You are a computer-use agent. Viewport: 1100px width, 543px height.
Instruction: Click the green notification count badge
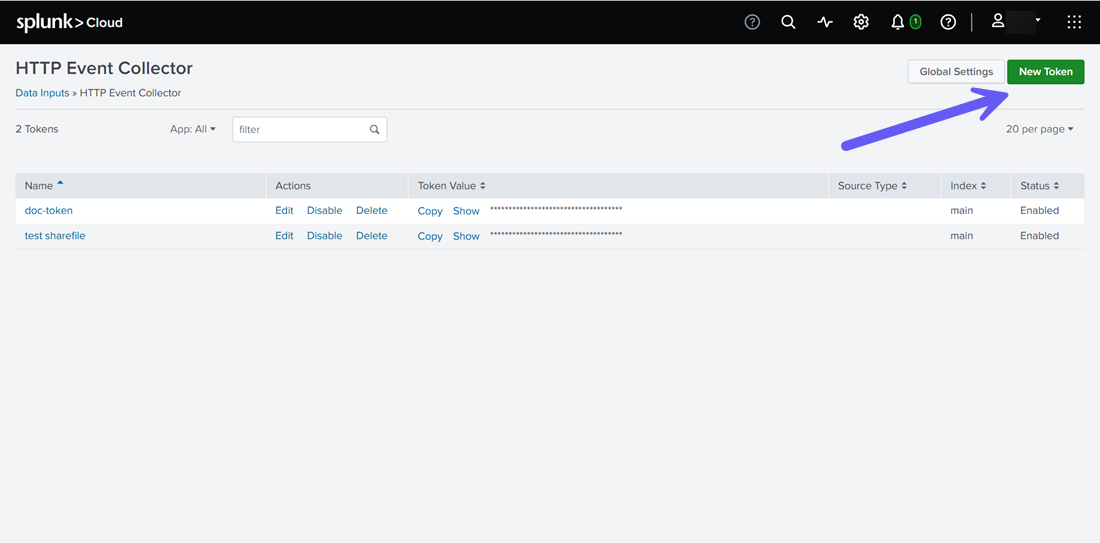[x=915, y=22]
